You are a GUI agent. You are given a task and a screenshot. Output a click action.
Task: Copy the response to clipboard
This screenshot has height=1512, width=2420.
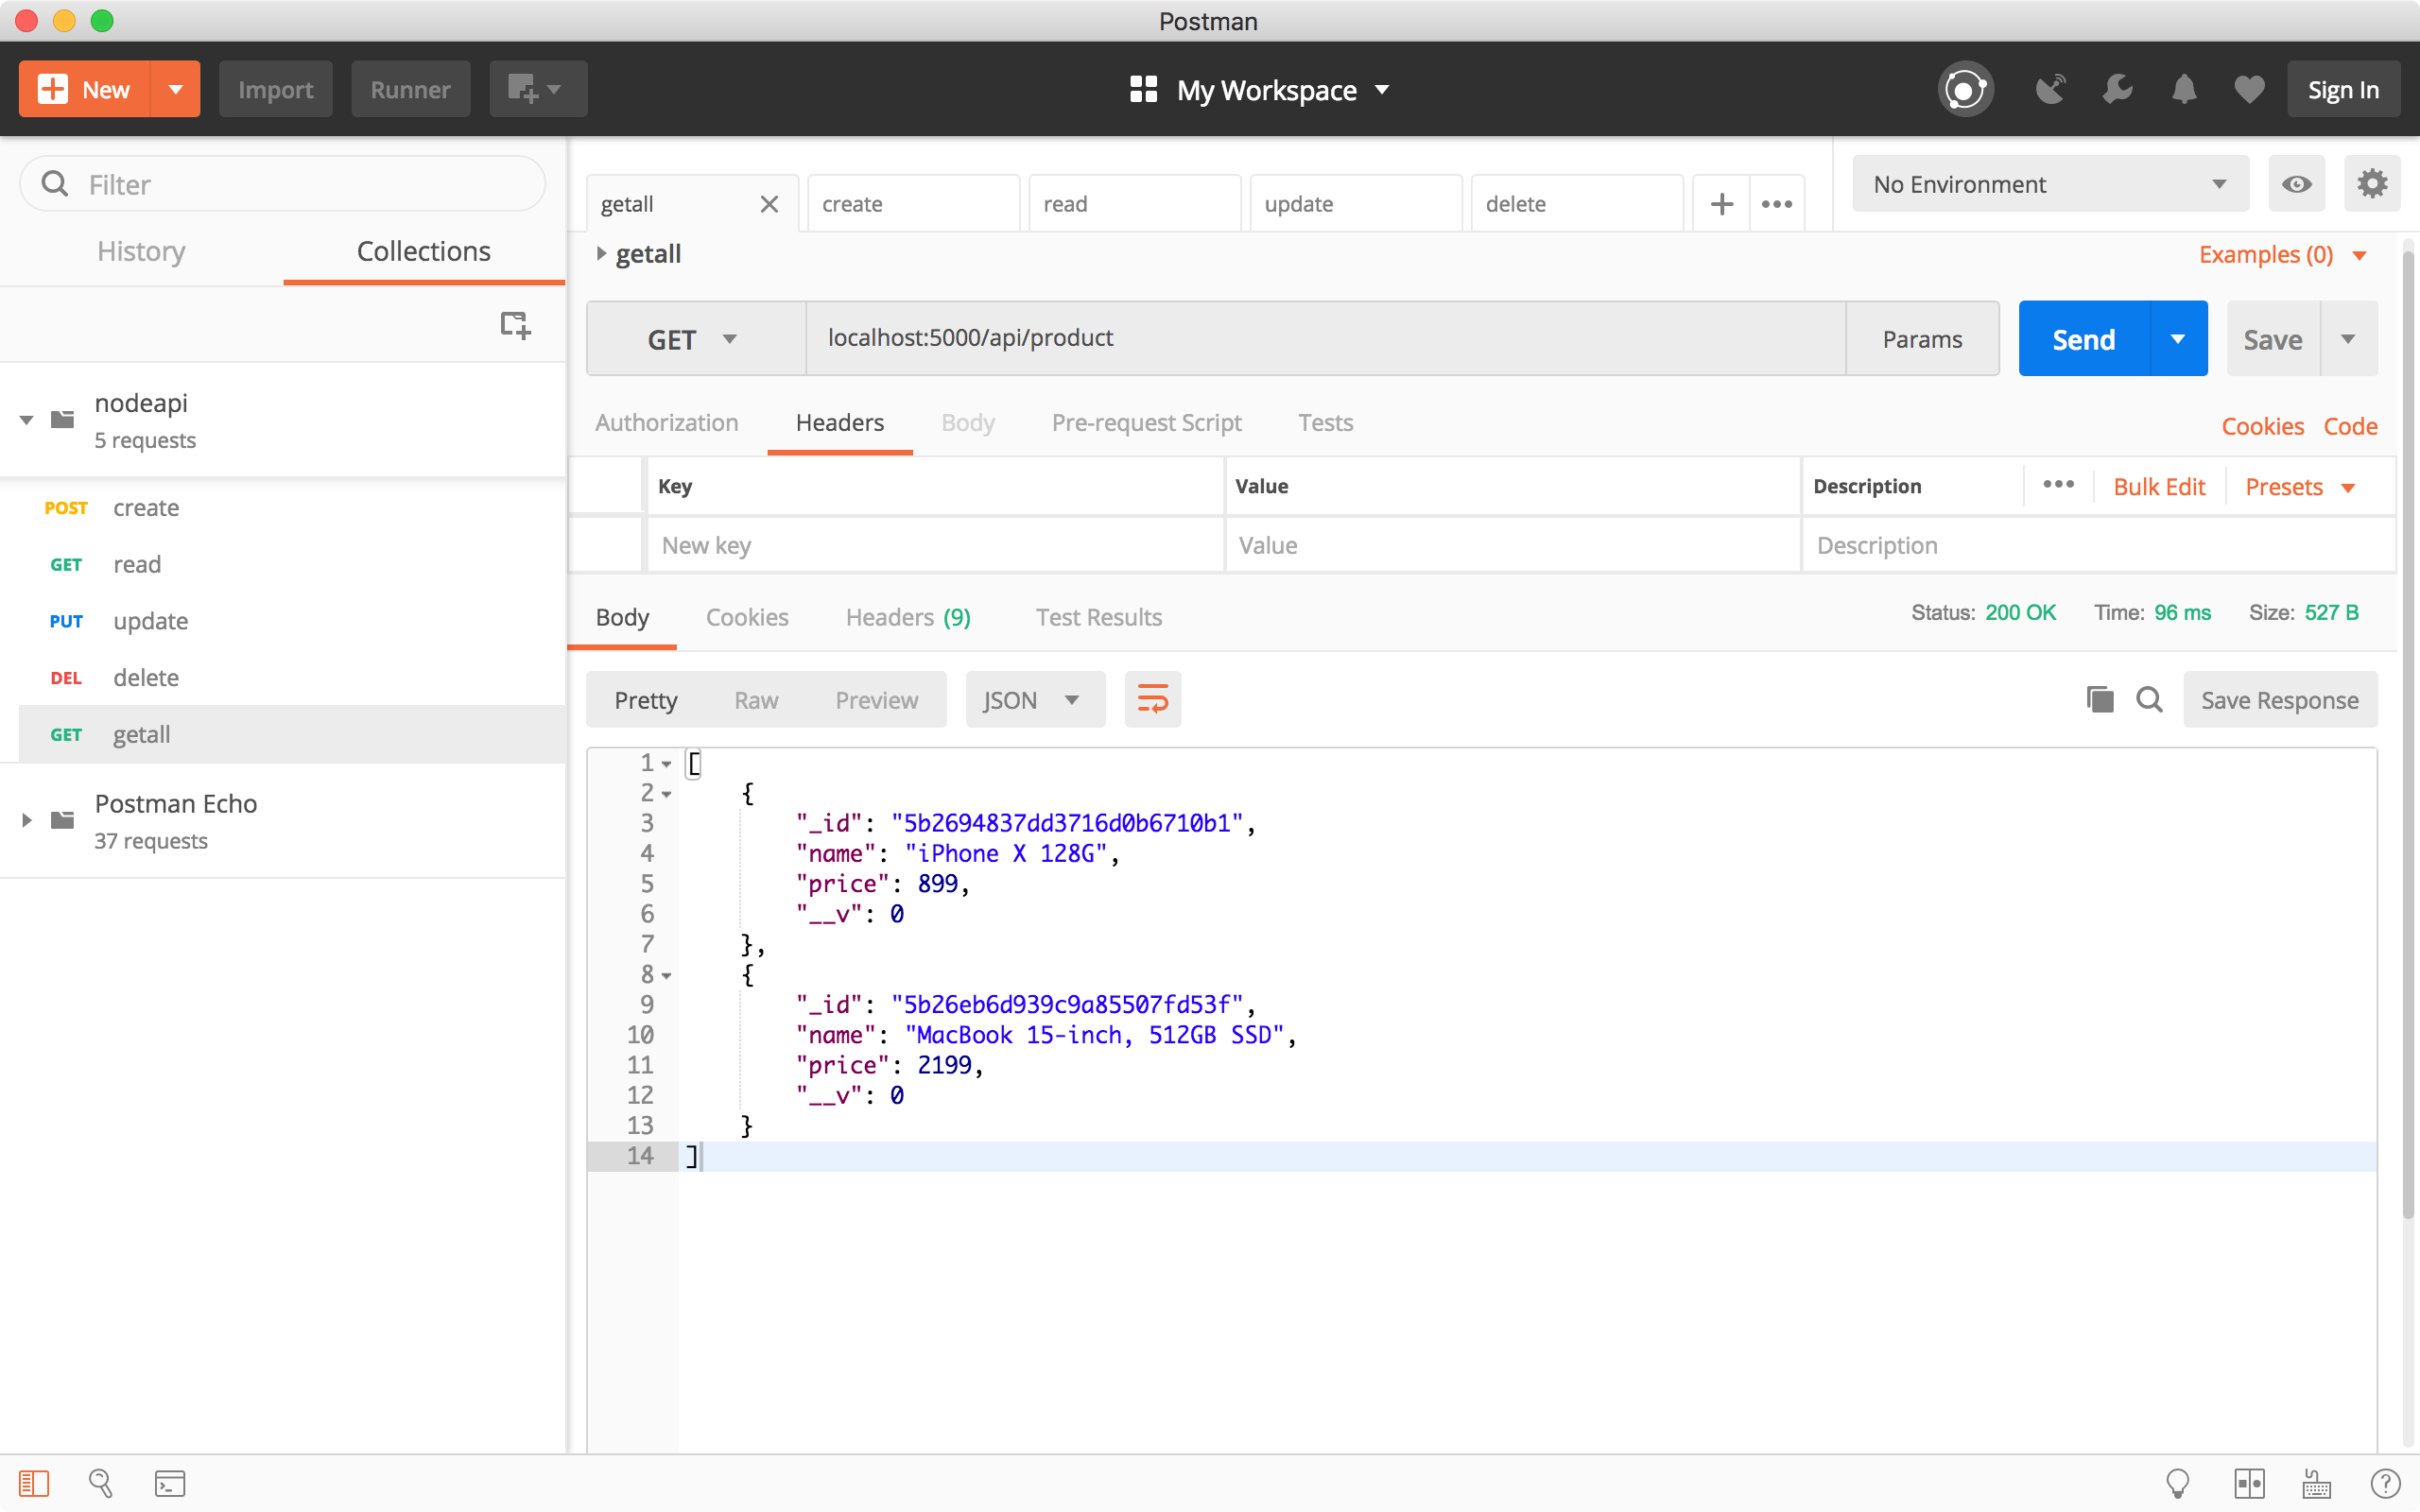[2100, 700]
